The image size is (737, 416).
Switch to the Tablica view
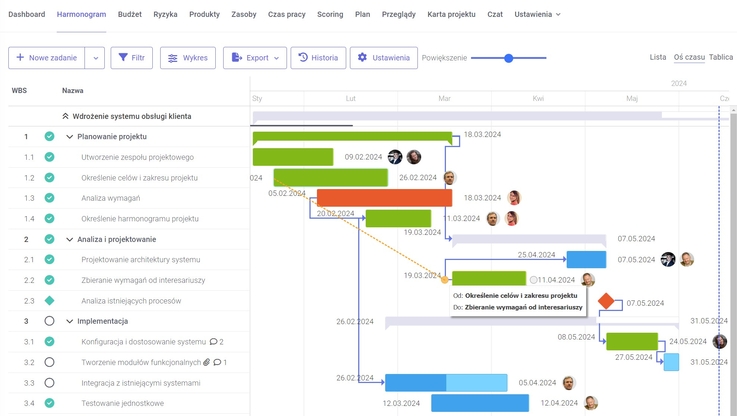tap(720, 57)
